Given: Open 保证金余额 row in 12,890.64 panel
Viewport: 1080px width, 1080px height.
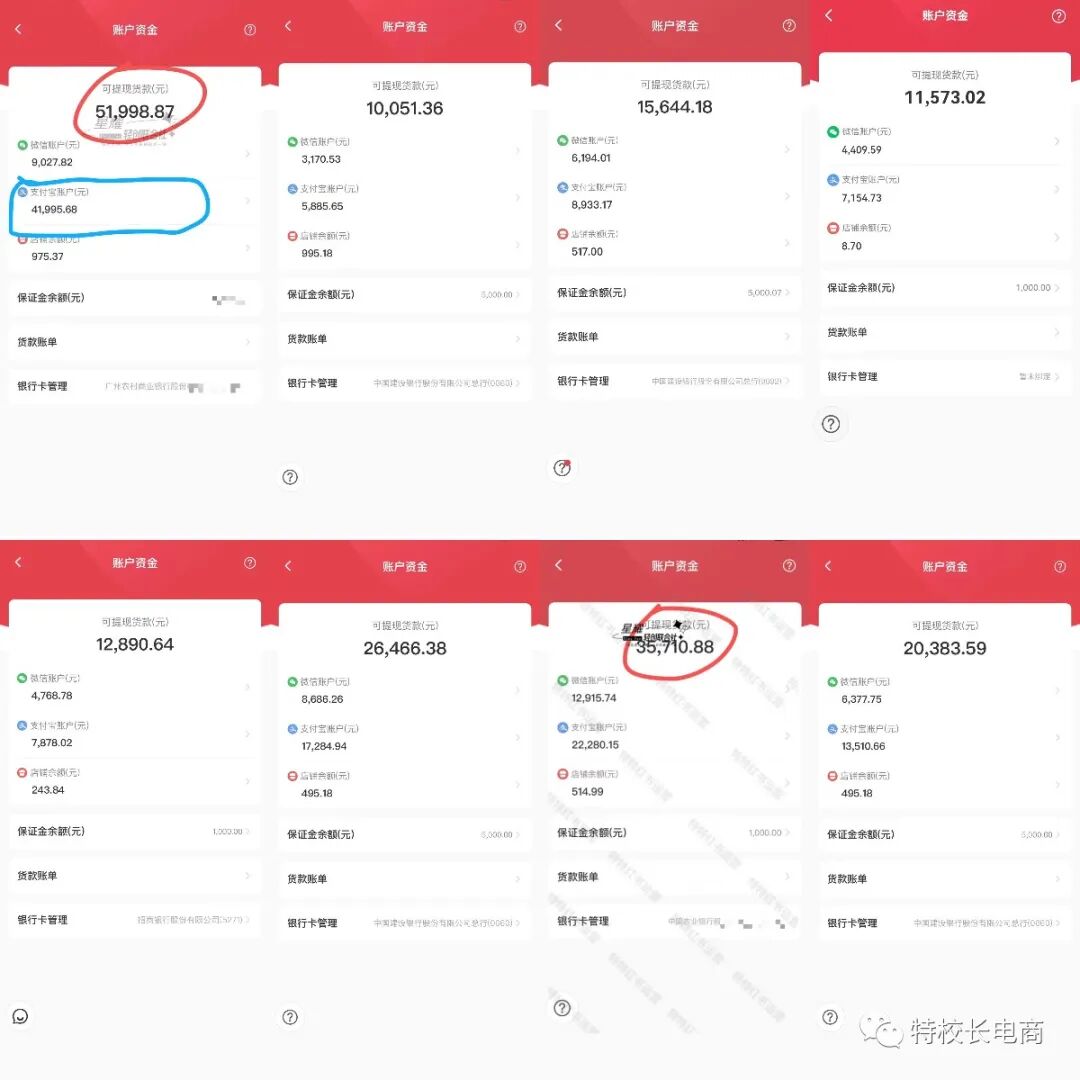Looking at the screenshot, I should tap(134, 831).
